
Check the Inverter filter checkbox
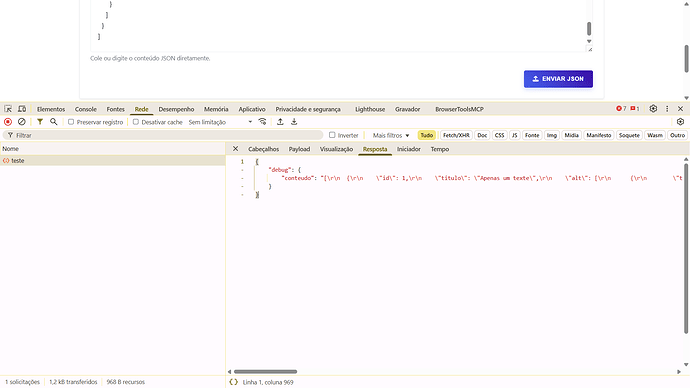click(332, 135)
